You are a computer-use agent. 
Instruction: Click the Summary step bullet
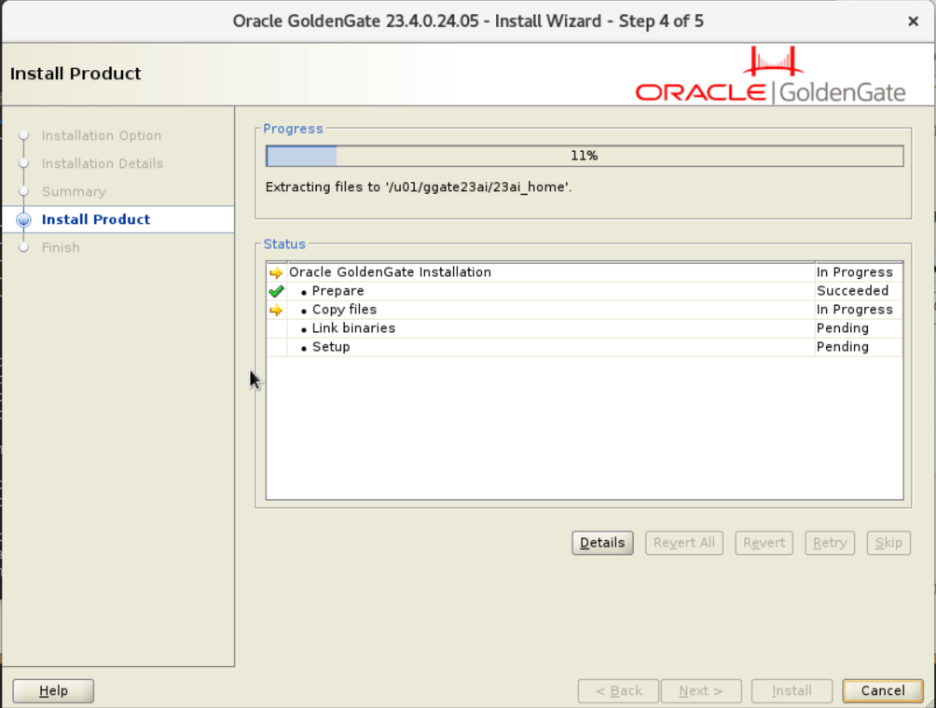[x=24, y=192]
